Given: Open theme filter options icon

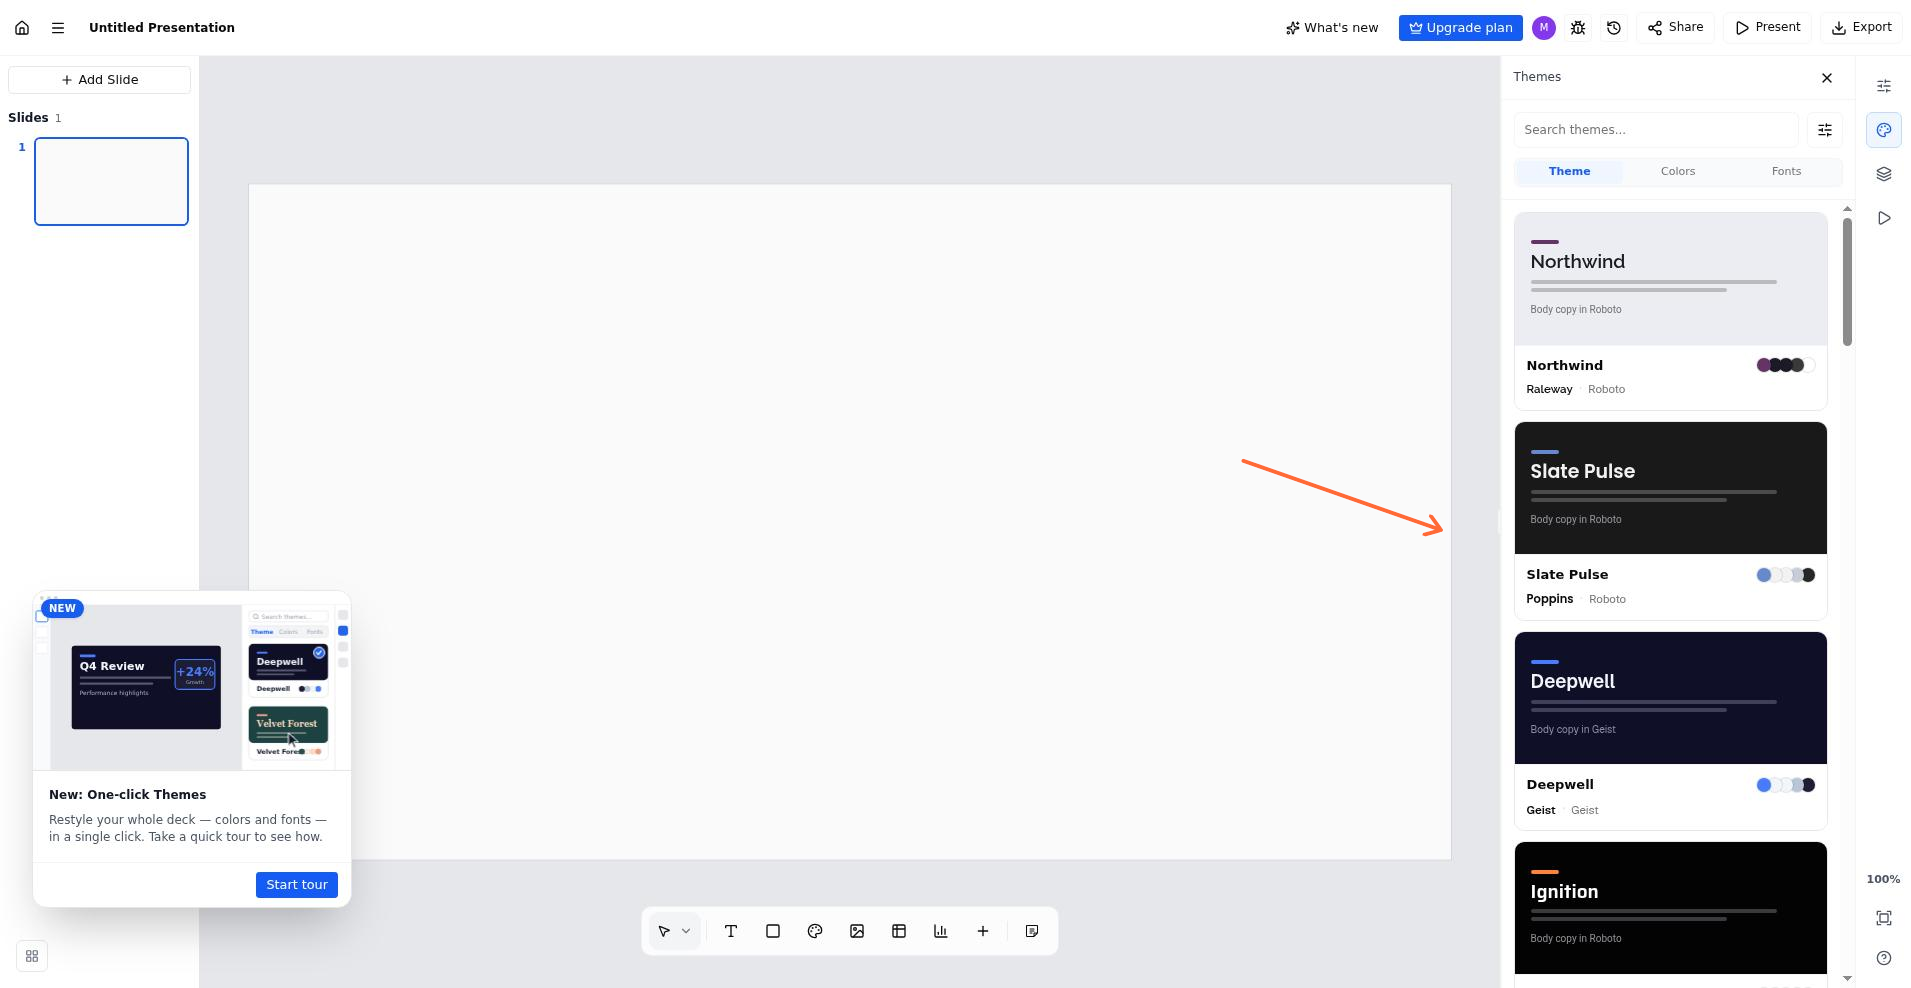Looking at the screenshot, I should point(1825,130).
